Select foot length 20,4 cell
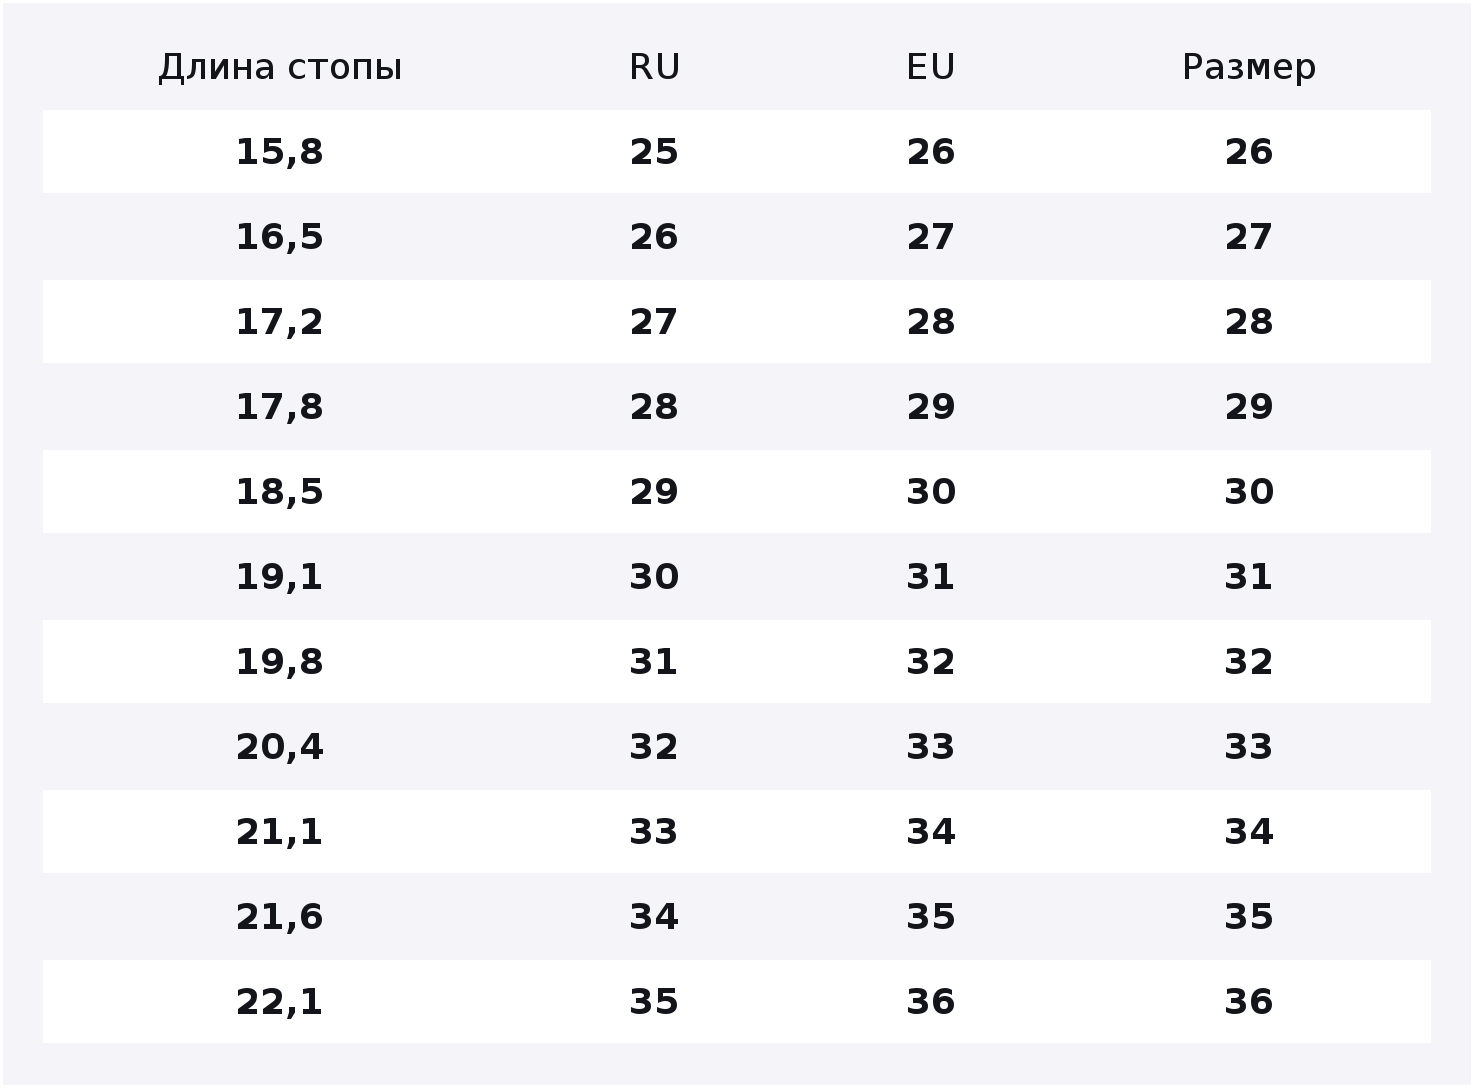Image resolution: width=1474 pixels, height=1088 pixels. [280, 747]
